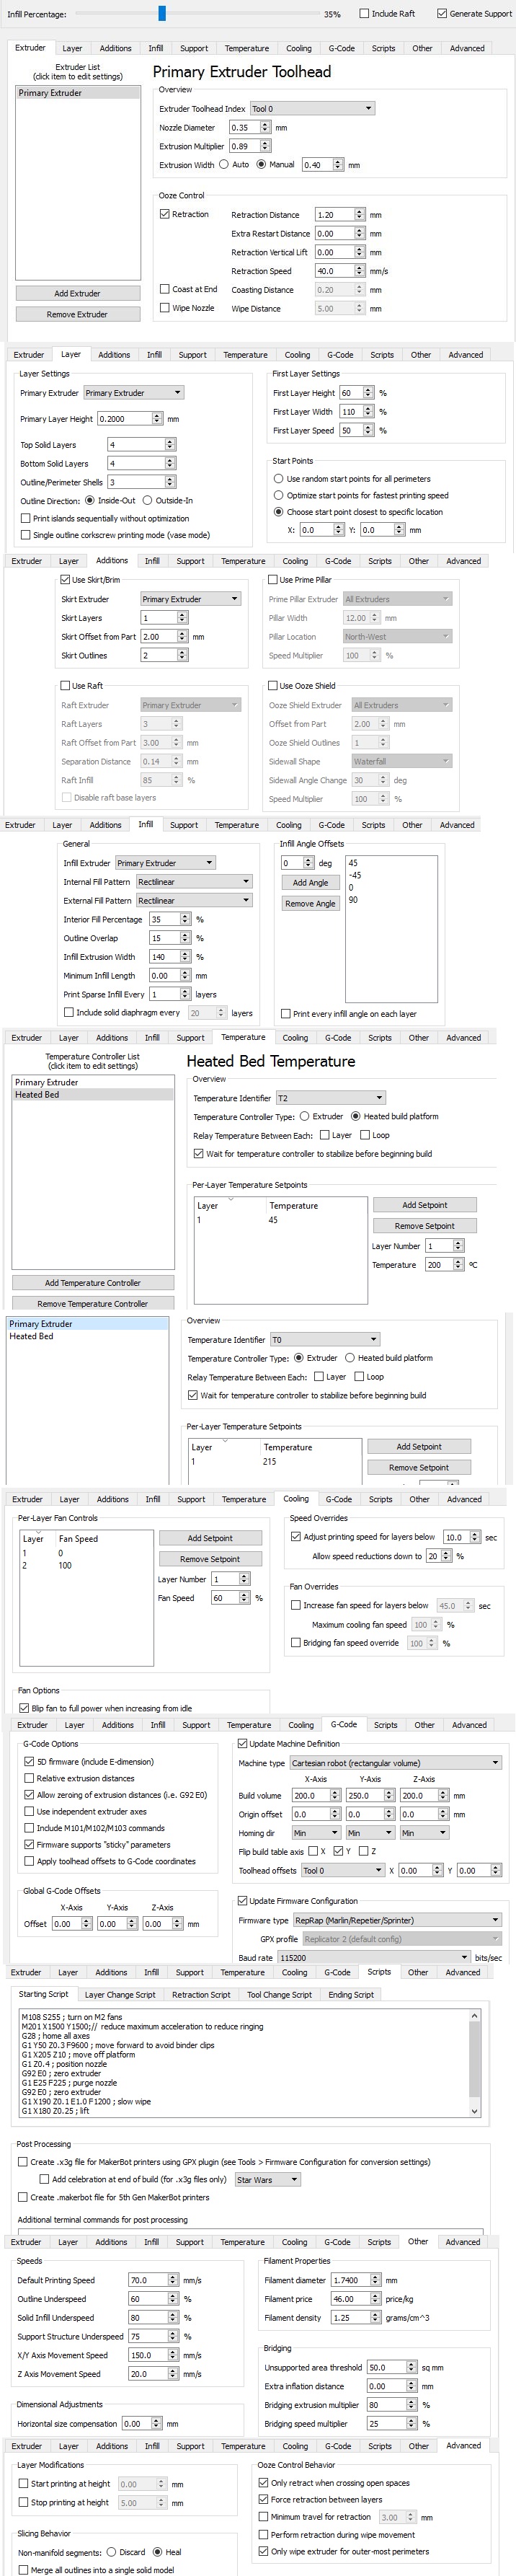Image resolution: width=516 pixels, height=2576 pixels.
Task: Open the Machine type dropdown
Action: (x=396, y=1763)
